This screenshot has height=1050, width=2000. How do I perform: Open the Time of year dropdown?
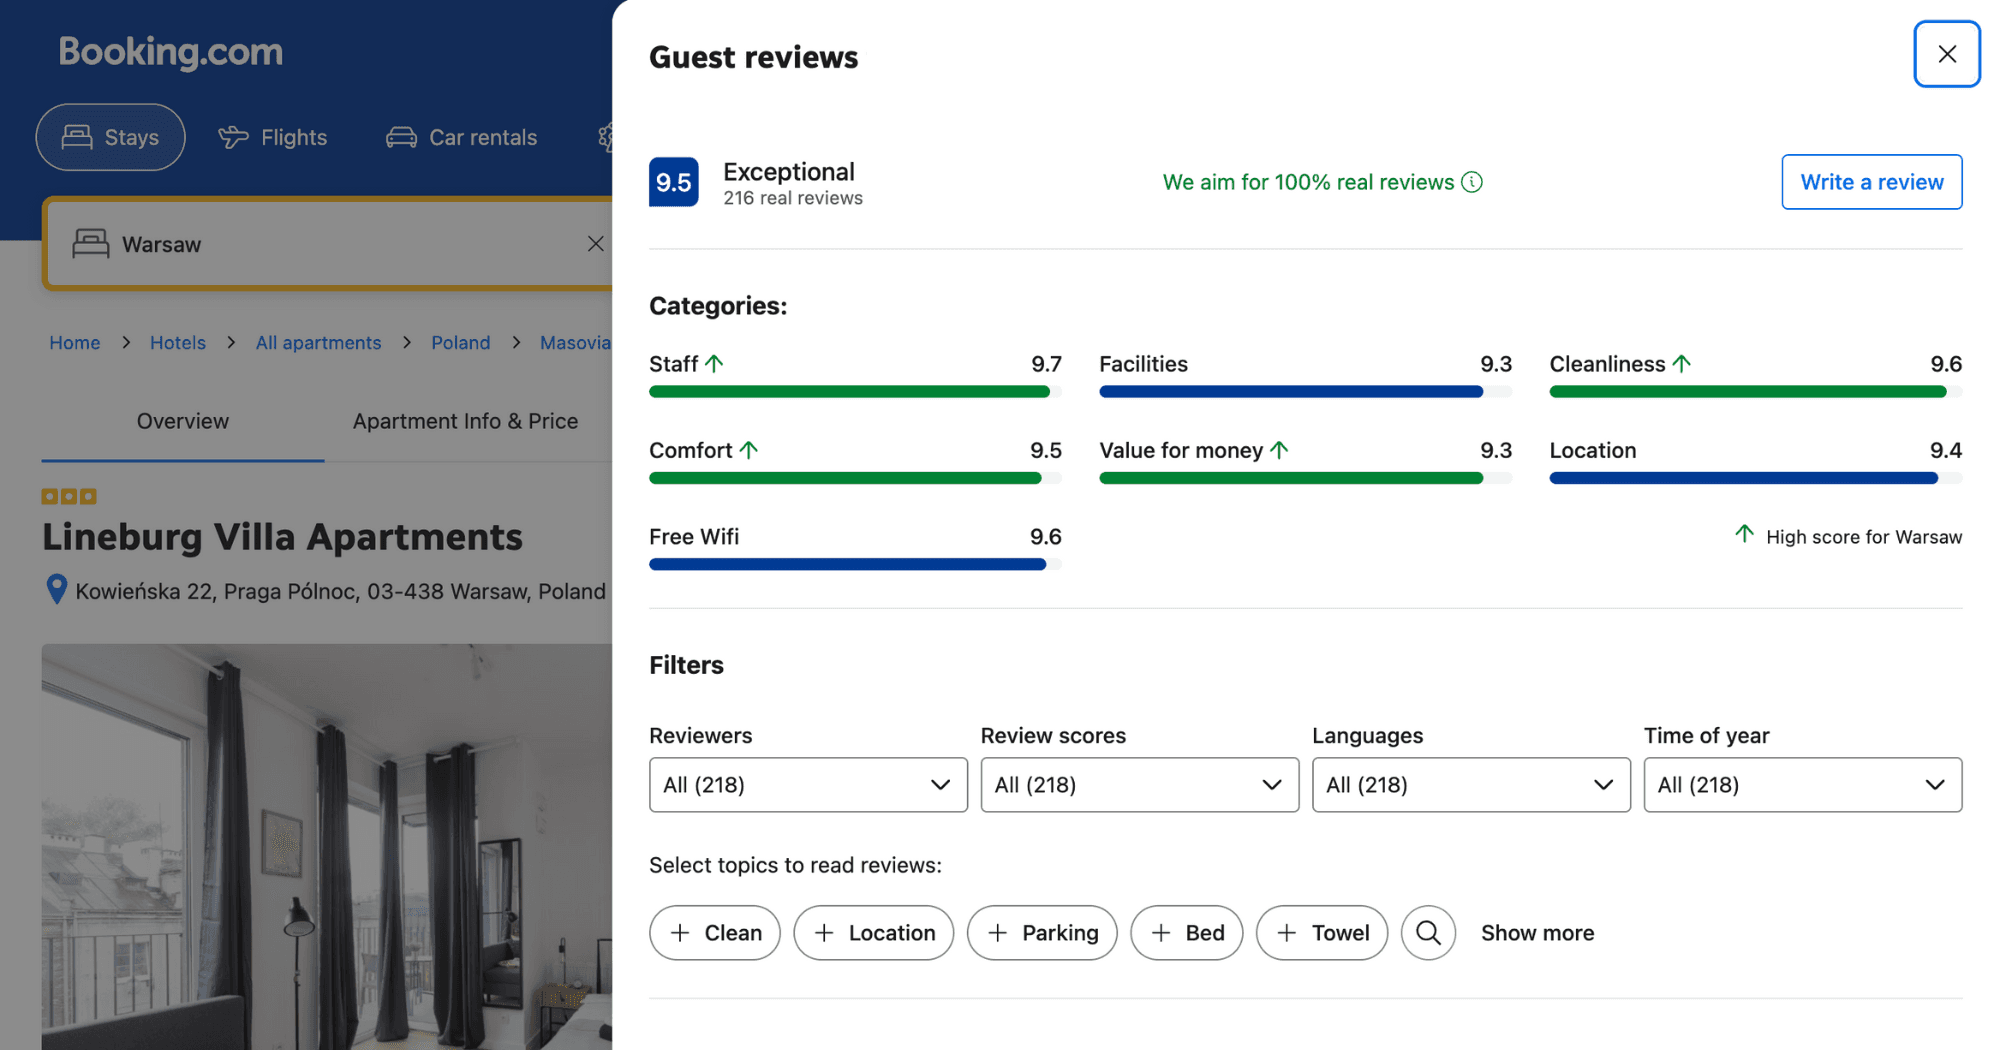(x=1801, y=785)
